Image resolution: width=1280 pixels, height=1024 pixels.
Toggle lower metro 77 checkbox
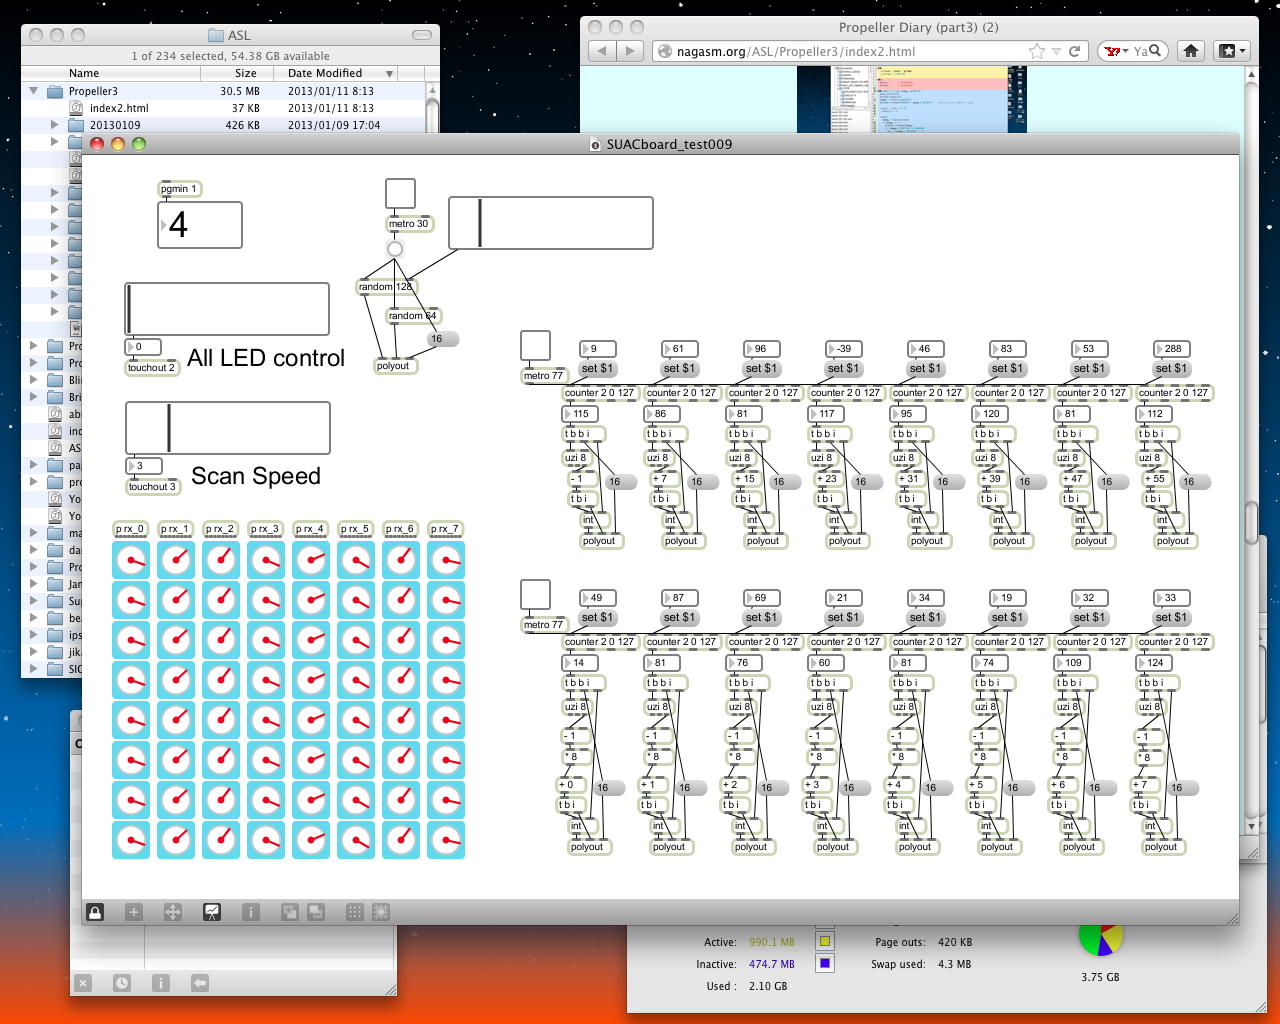pos(535,595)
